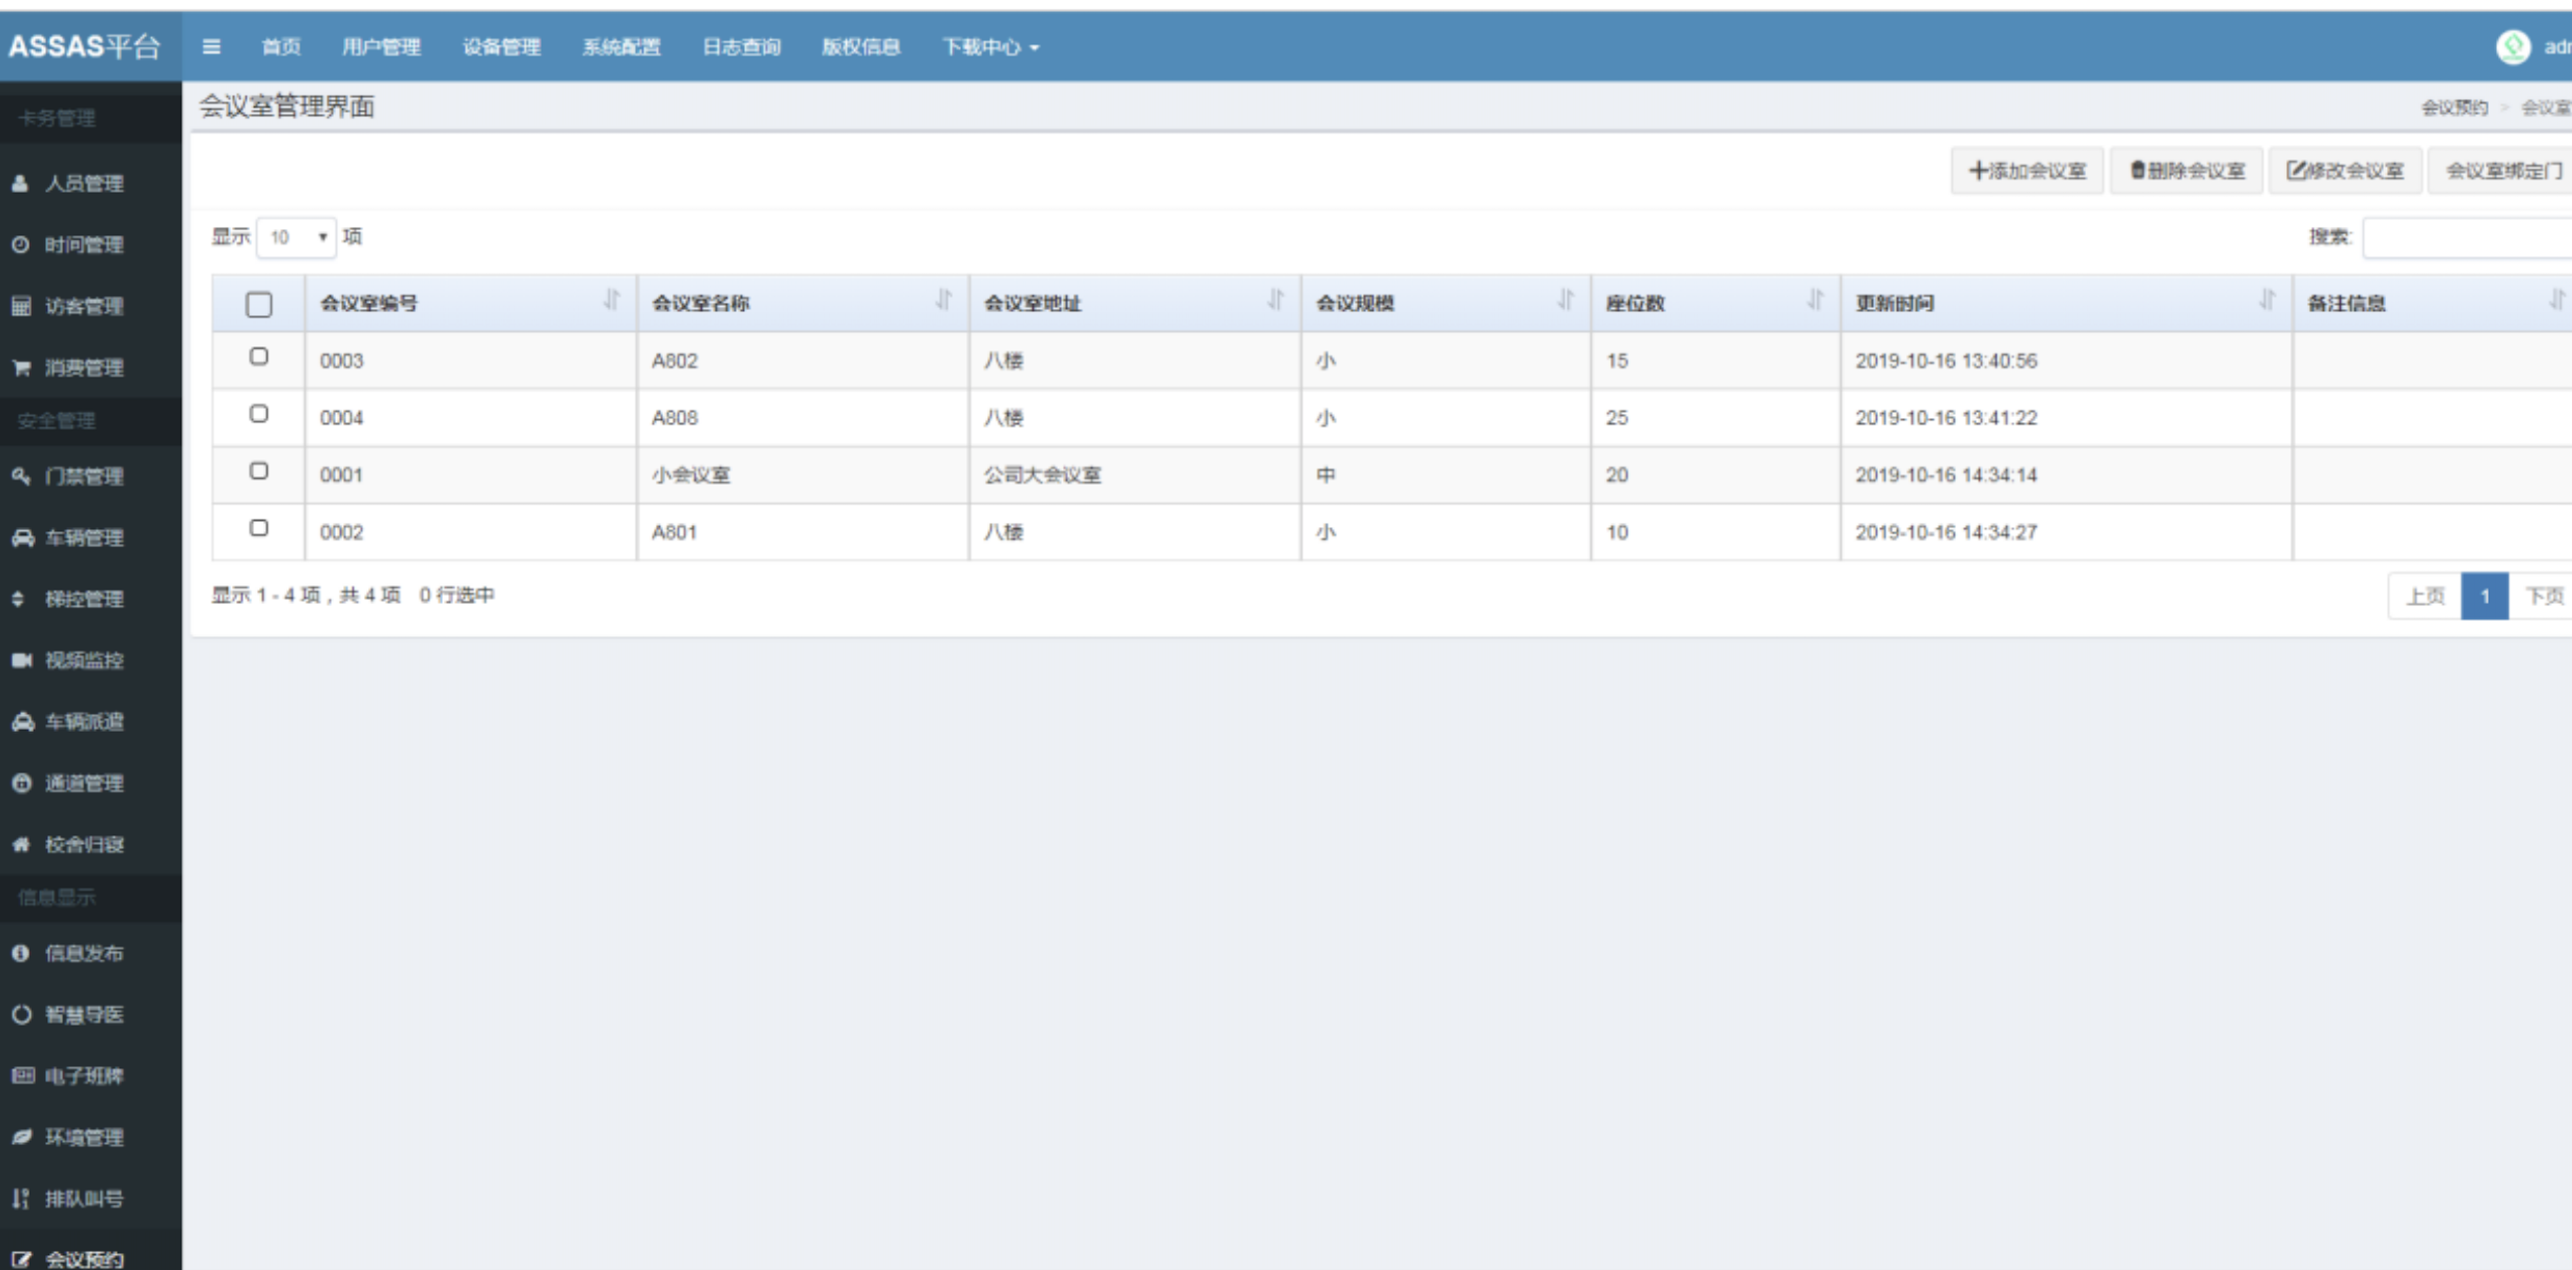
Task: Open the 设备管理 top menu
Action: pos(501,47)
